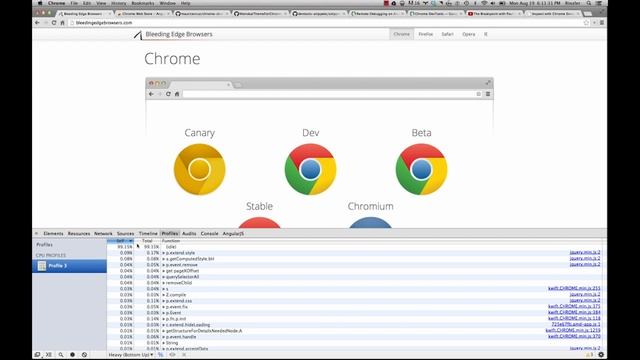Exclude selected function X icon
Screen dimensions: 640x360
pos(184,355)
